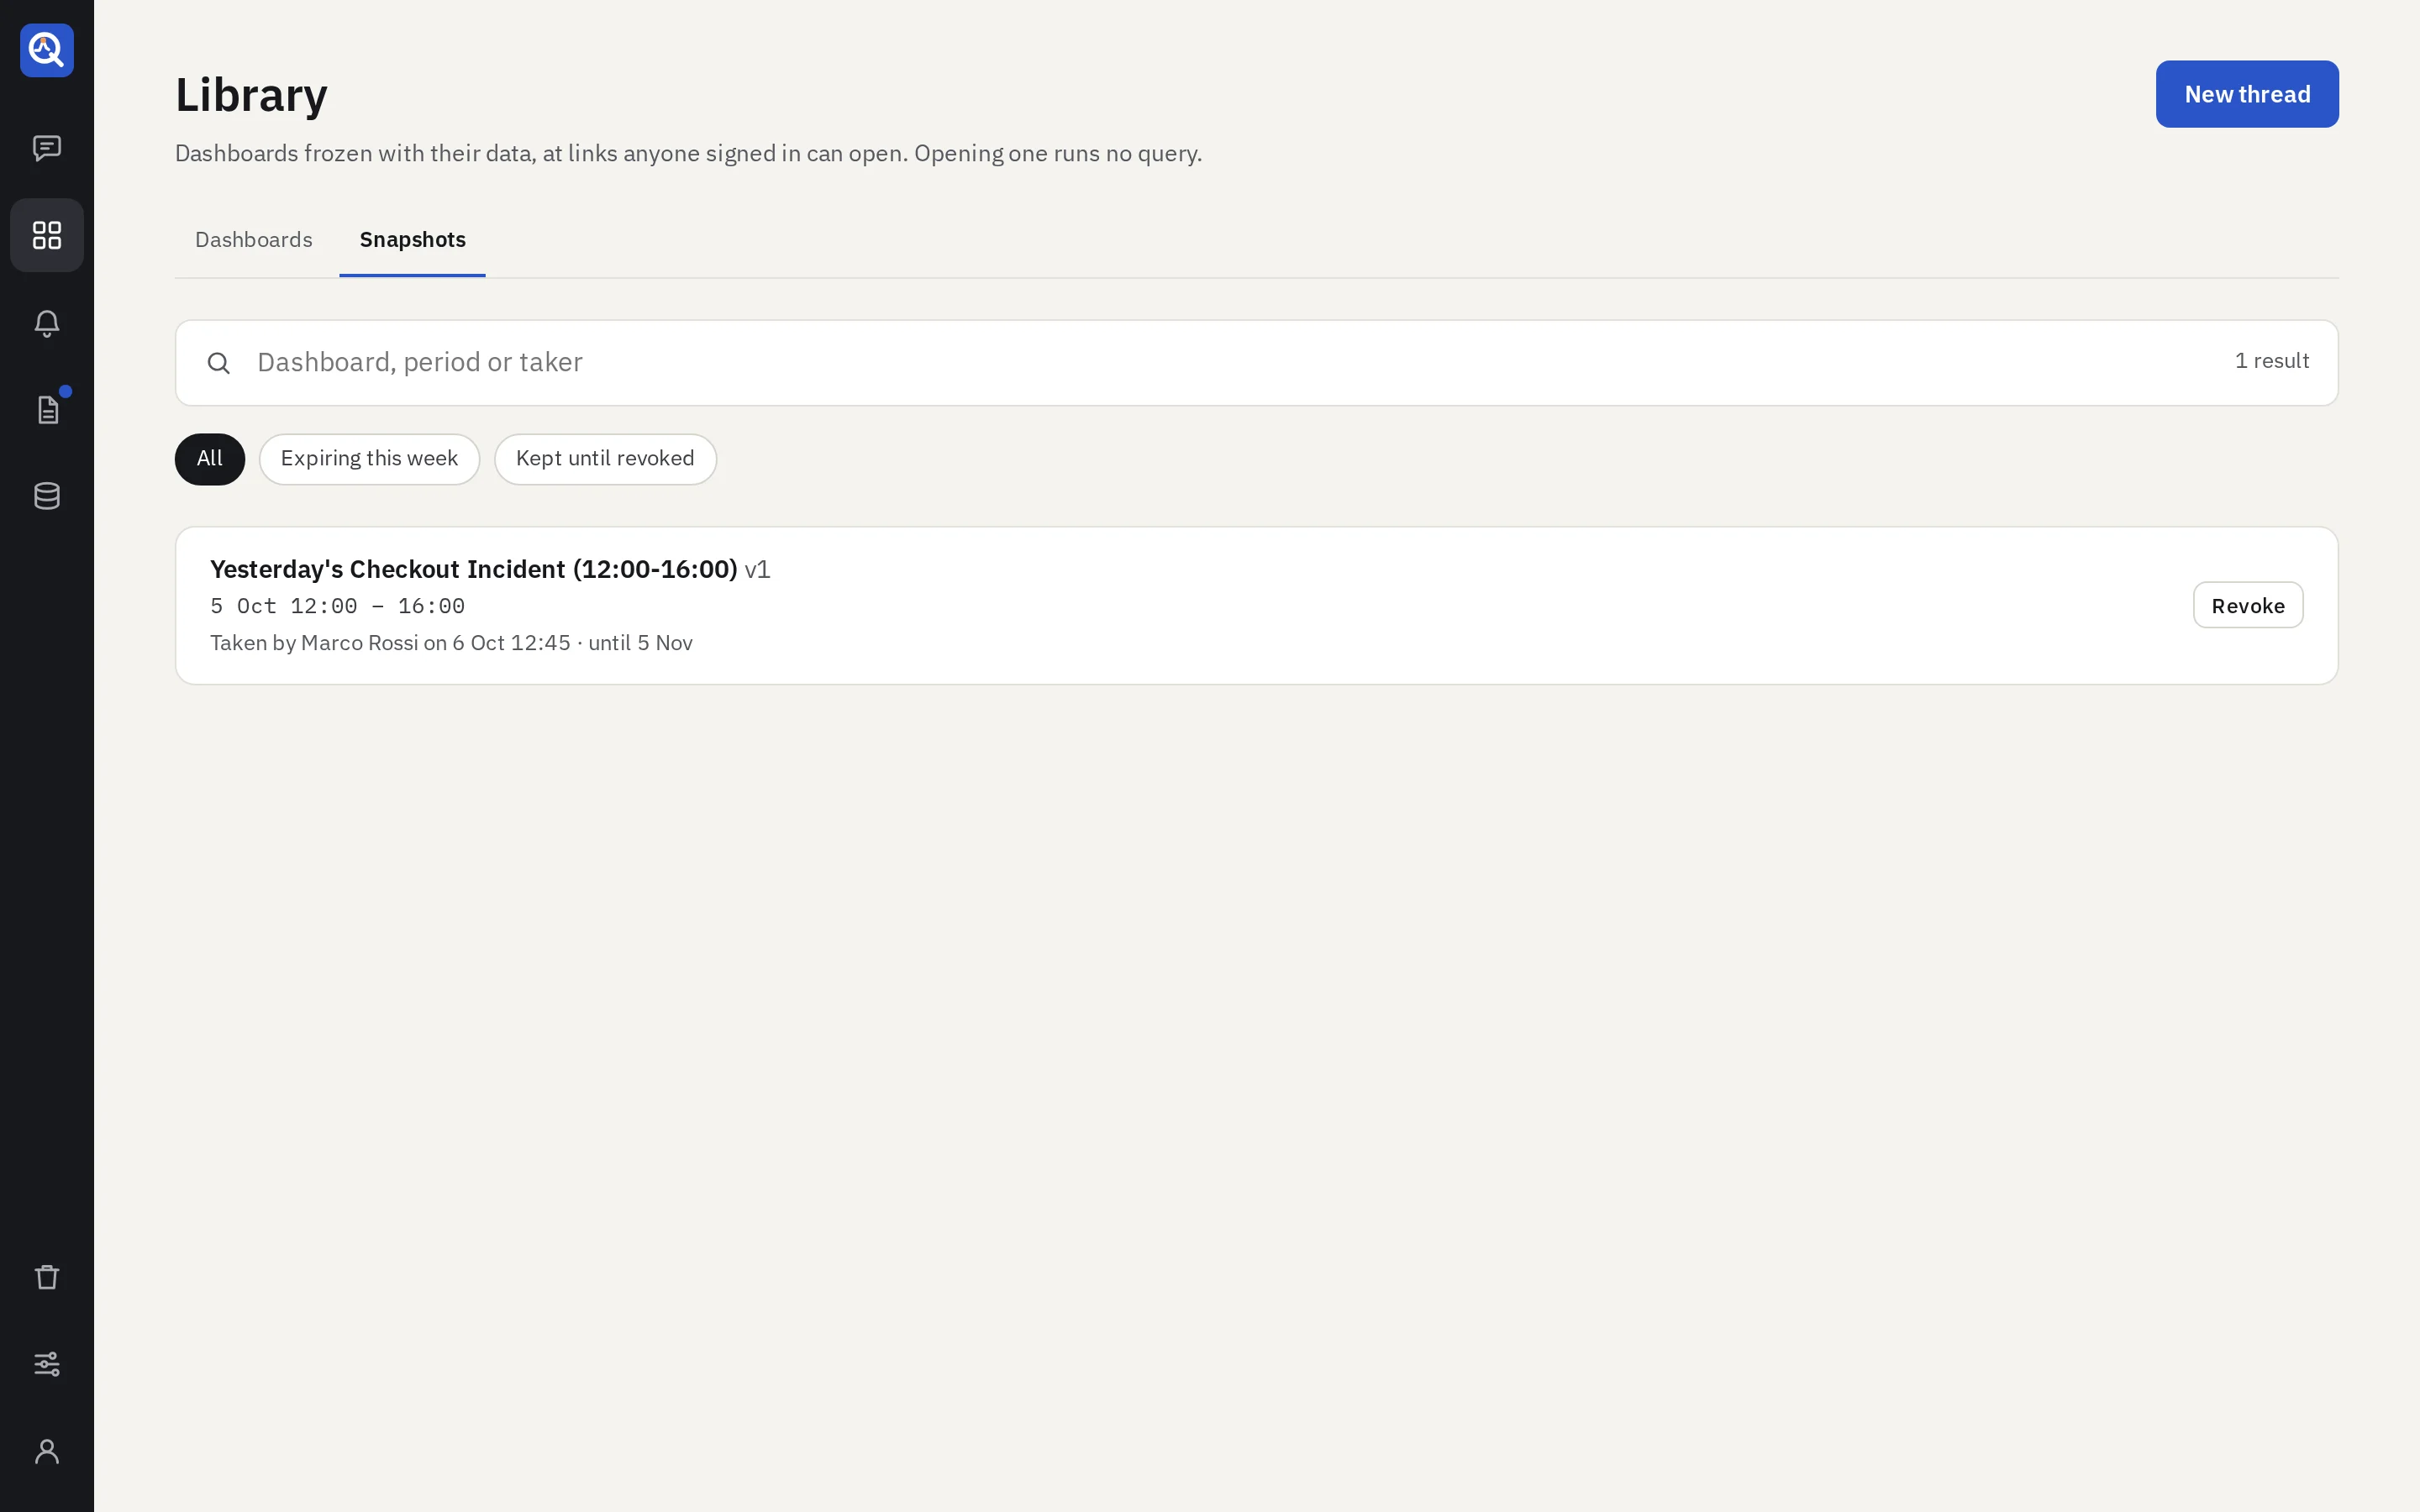Image resolution: width=2420 pixels, height=1512 pixels.
Task: Open Yesterday's Checkout Incident snapshot title
Action: point(473,569)
